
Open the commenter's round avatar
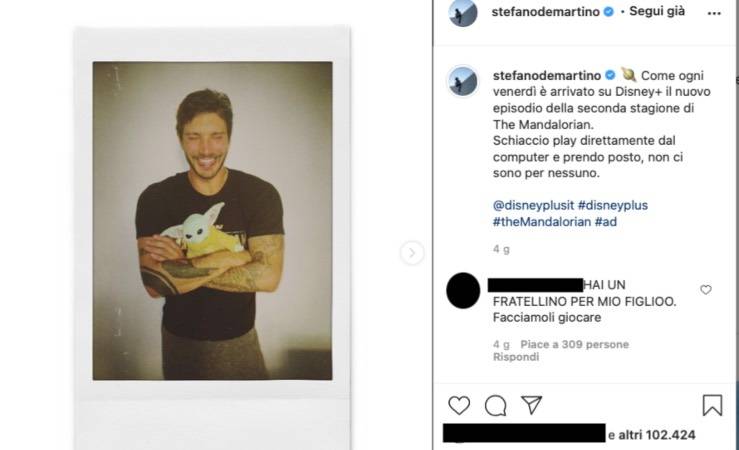463,289
